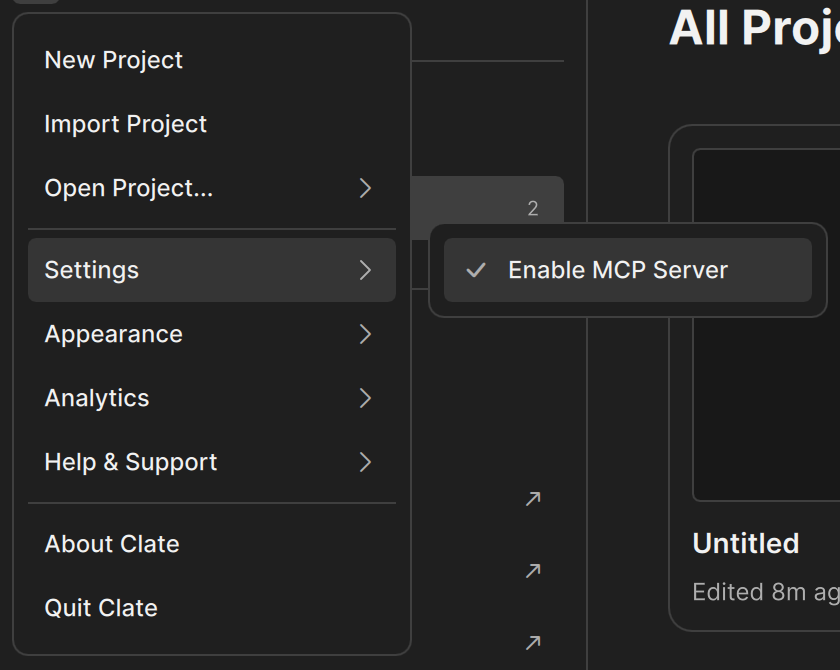Open Help & Support submenu
The image size is (840, 670).
click(212, 462)
